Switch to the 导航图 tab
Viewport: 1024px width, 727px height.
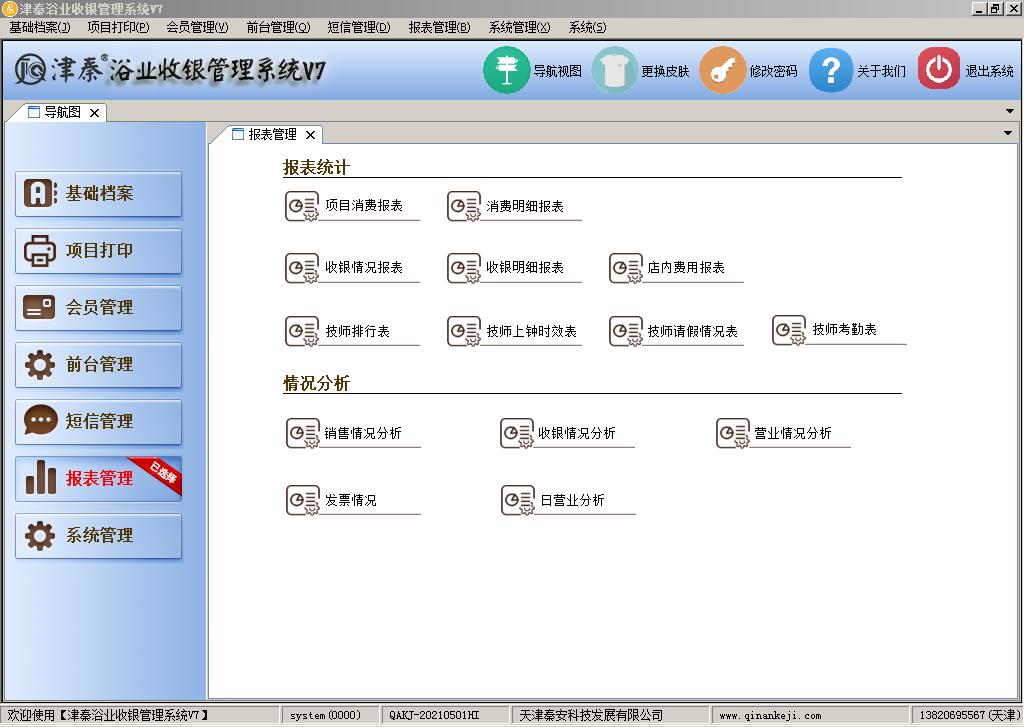pos(61,112)
